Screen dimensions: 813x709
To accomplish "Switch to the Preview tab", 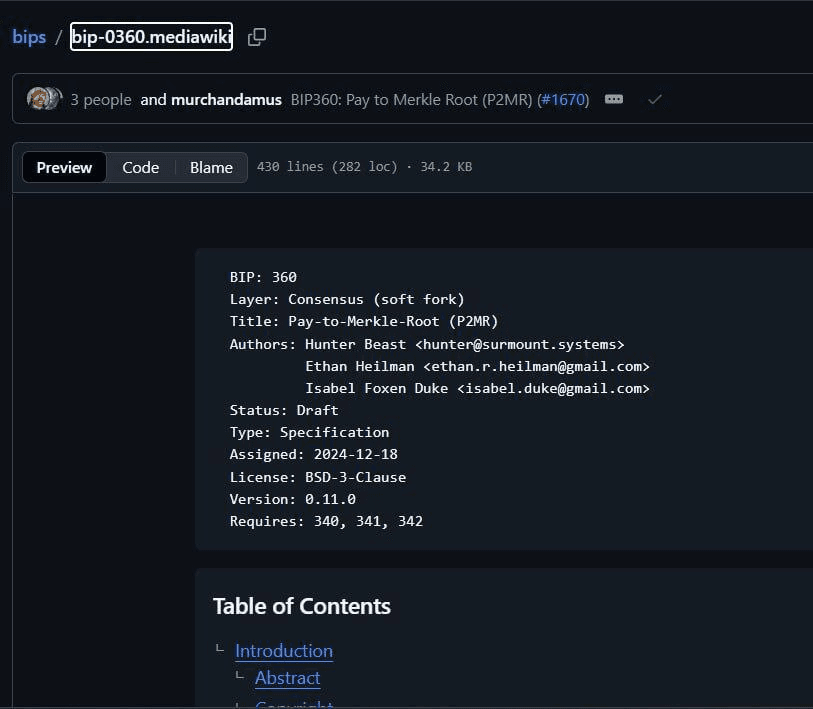I will [x=64, y=167].
